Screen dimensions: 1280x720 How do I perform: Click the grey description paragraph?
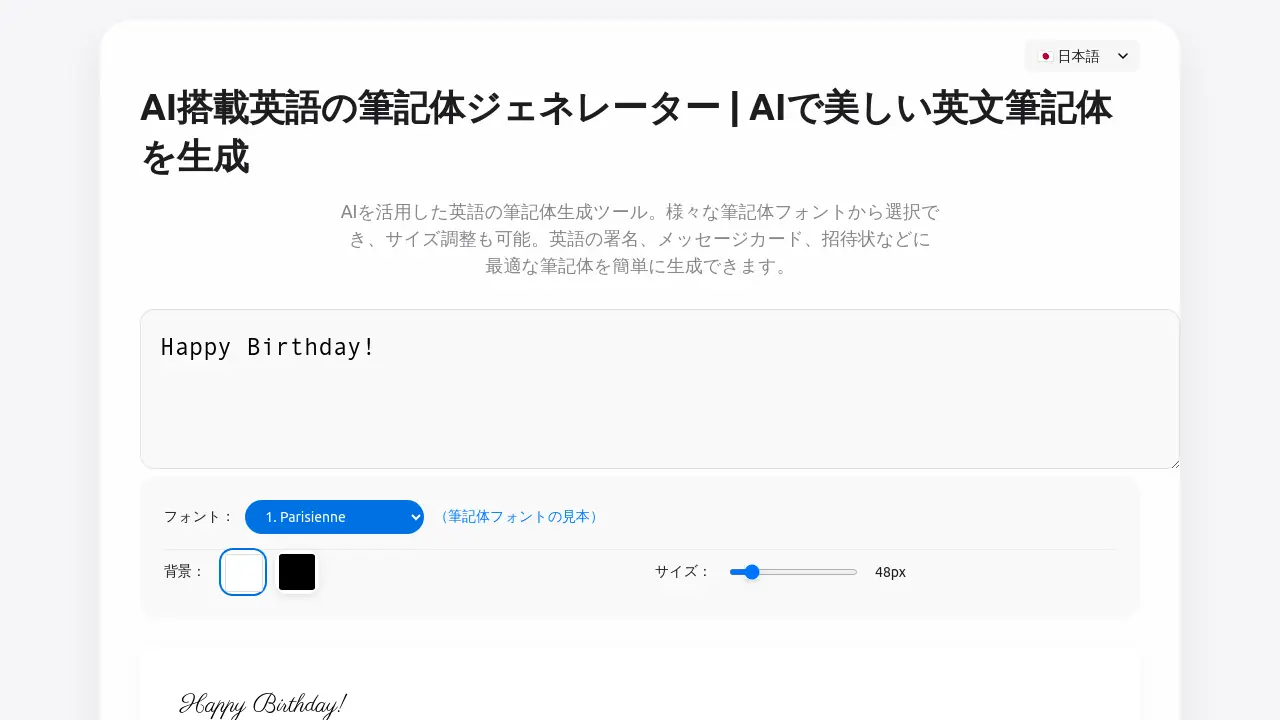pyautogui.click(x=640, y=239)
